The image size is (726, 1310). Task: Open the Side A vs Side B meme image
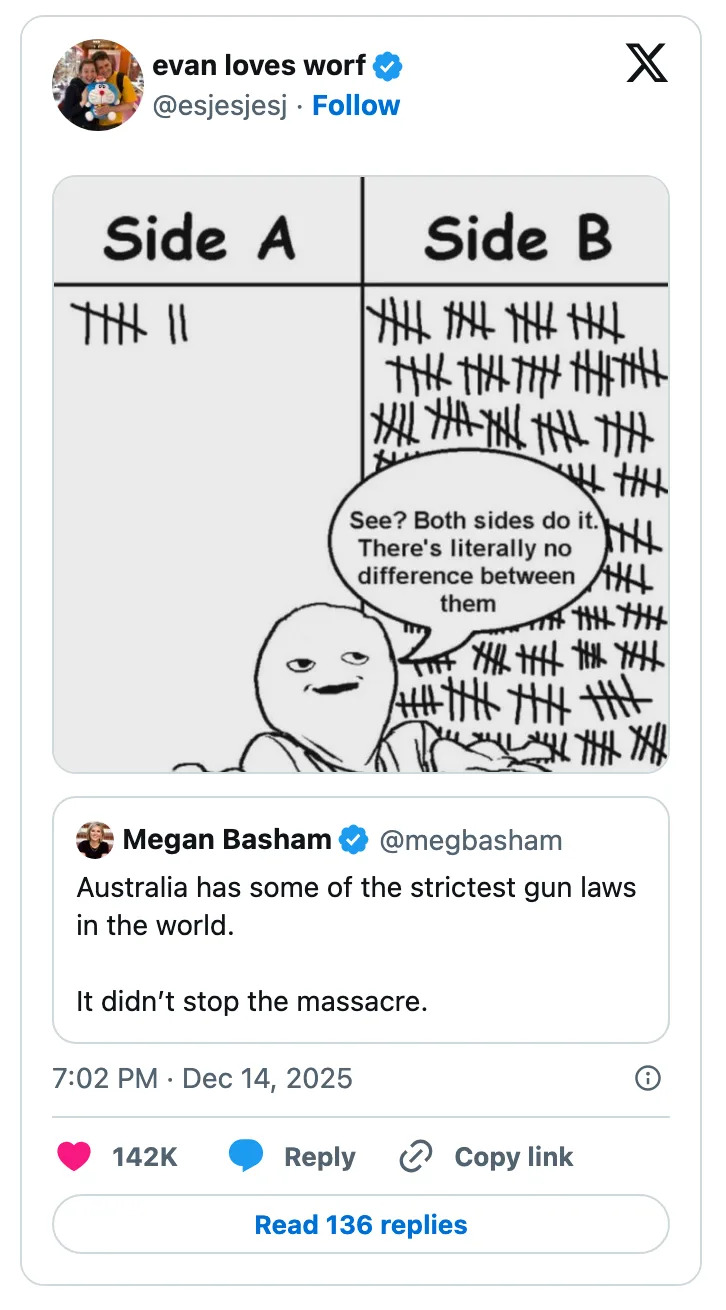point(361,474)
